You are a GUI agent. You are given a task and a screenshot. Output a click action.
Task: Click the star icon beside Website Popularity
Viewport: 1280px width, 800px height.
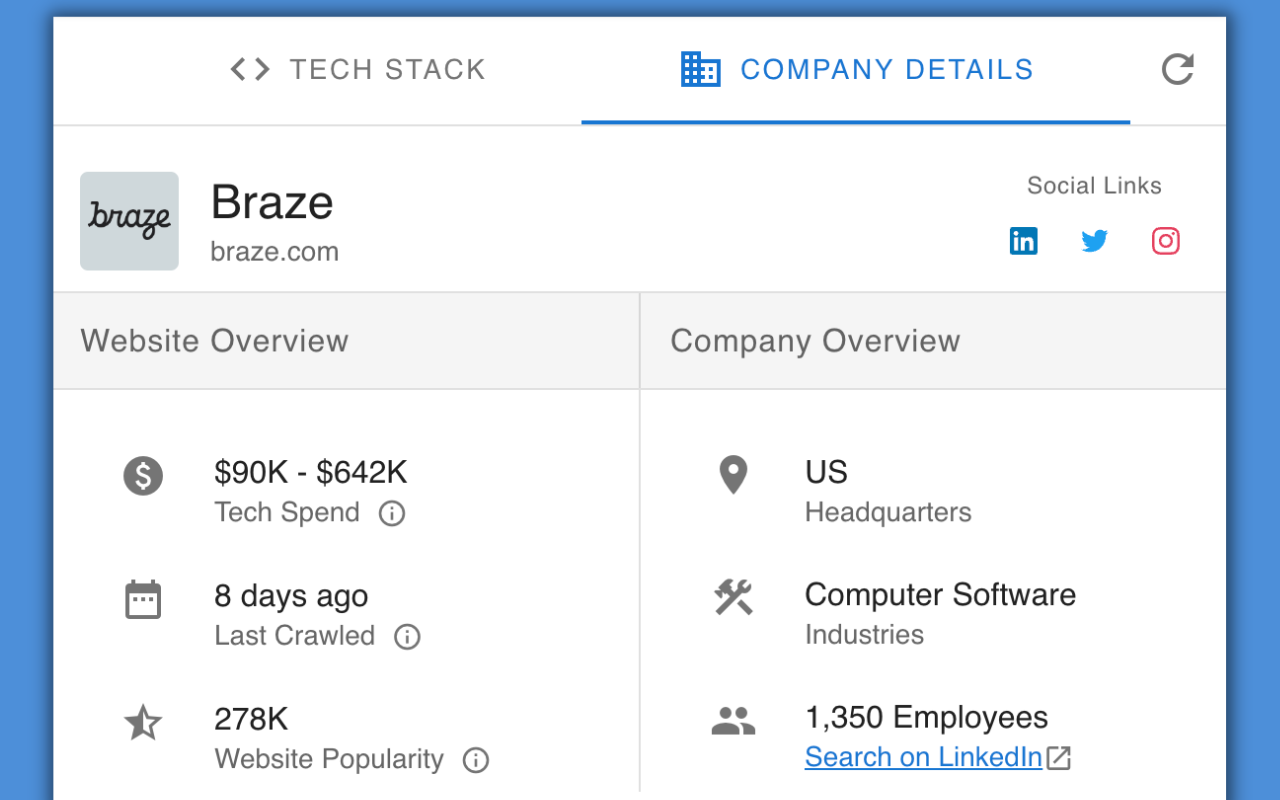(143, 722)
